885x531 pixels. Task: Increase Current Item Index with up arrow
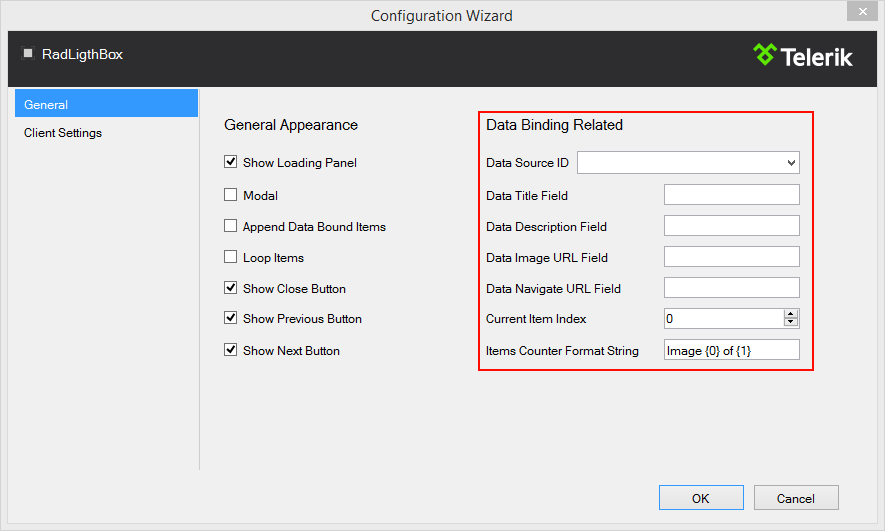pos(791,314)
